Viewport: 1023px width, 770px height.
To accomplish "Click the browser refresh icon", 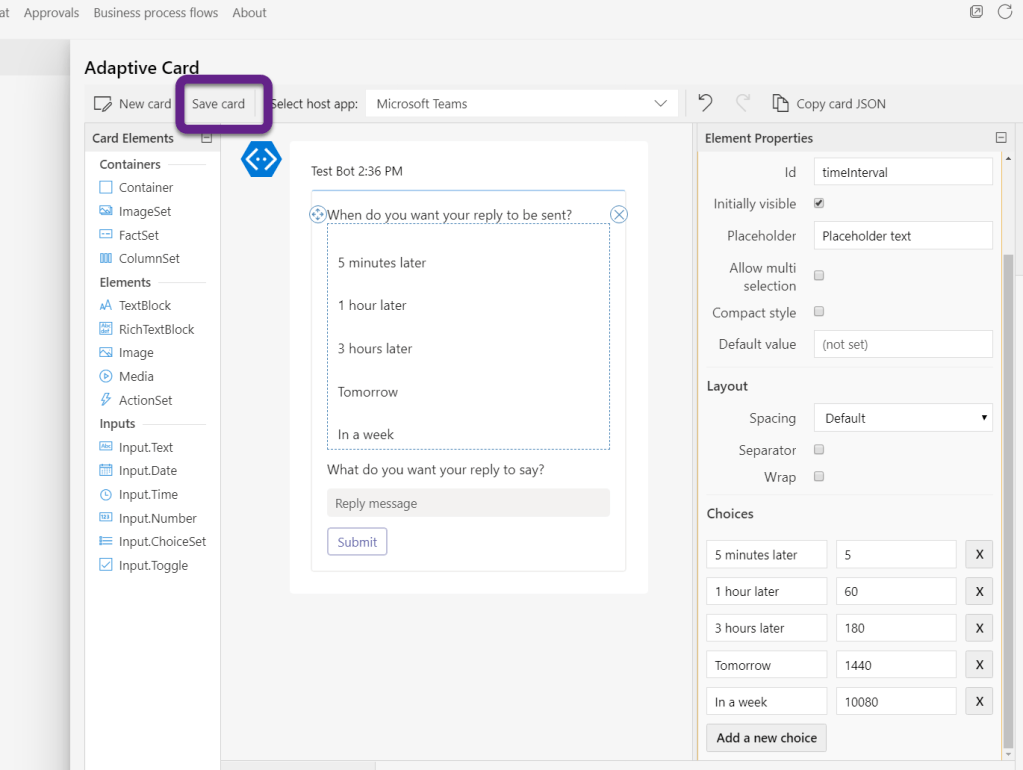I will (x=1005, y=12).
